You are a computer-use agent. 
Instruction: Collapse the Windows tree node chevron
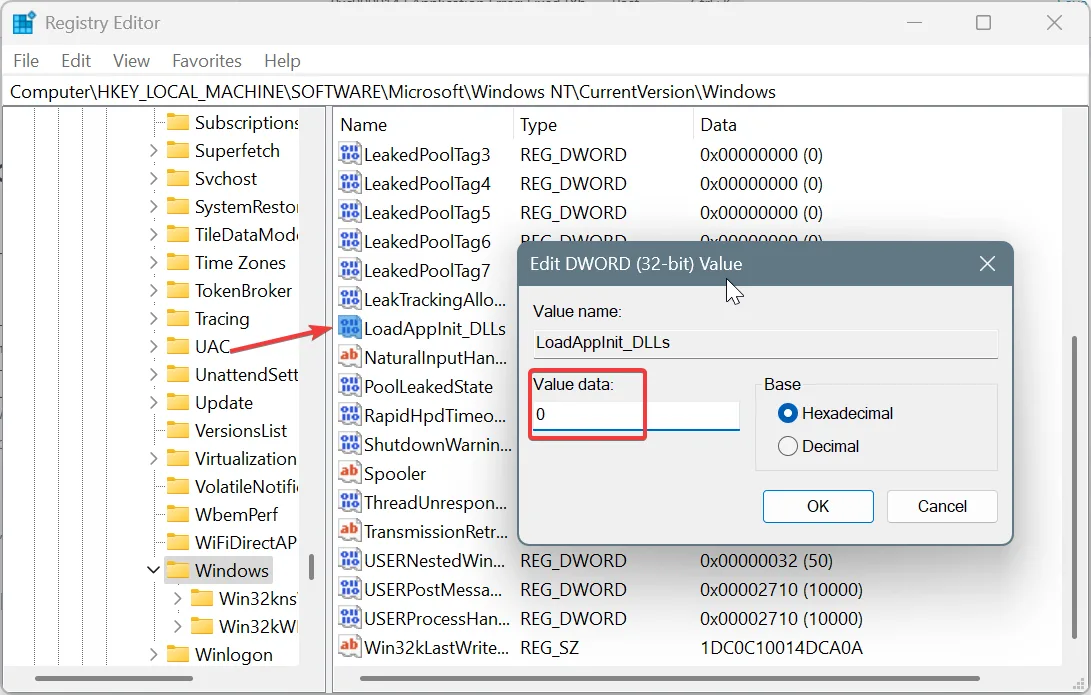[152, 569]
